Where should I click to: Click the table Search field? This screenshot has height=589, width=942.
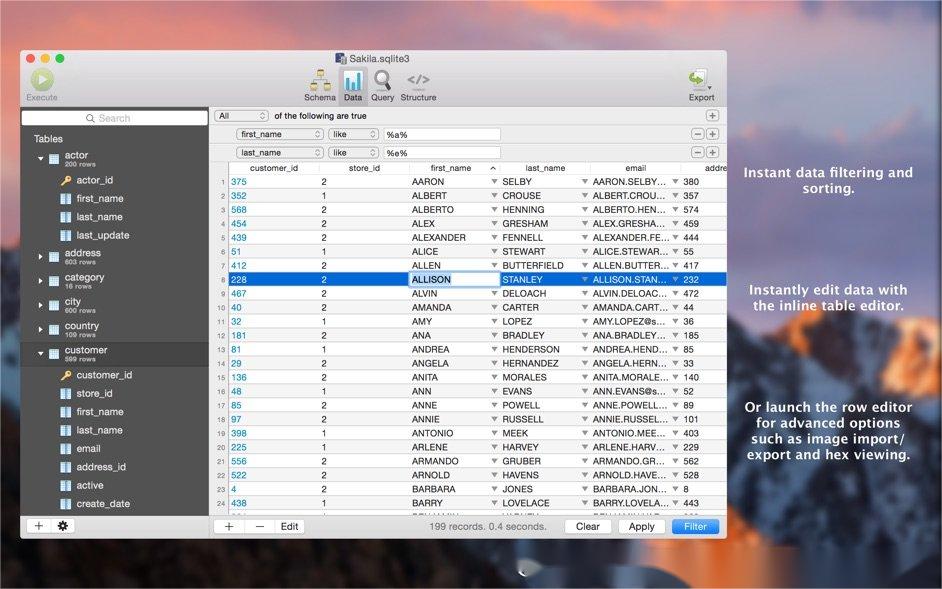pos(115,118)
